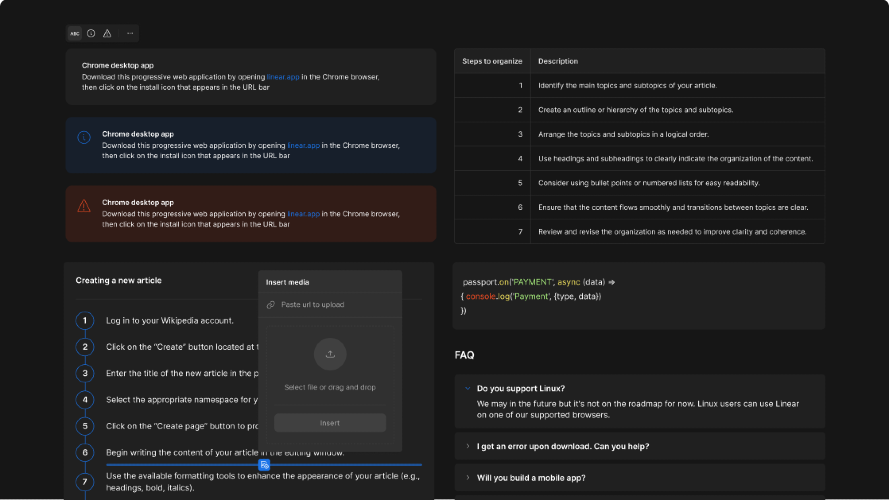The image size is (889, 500).
Task: Click the Chrome desktop app title in plain callout
Action: coord(117,66)
